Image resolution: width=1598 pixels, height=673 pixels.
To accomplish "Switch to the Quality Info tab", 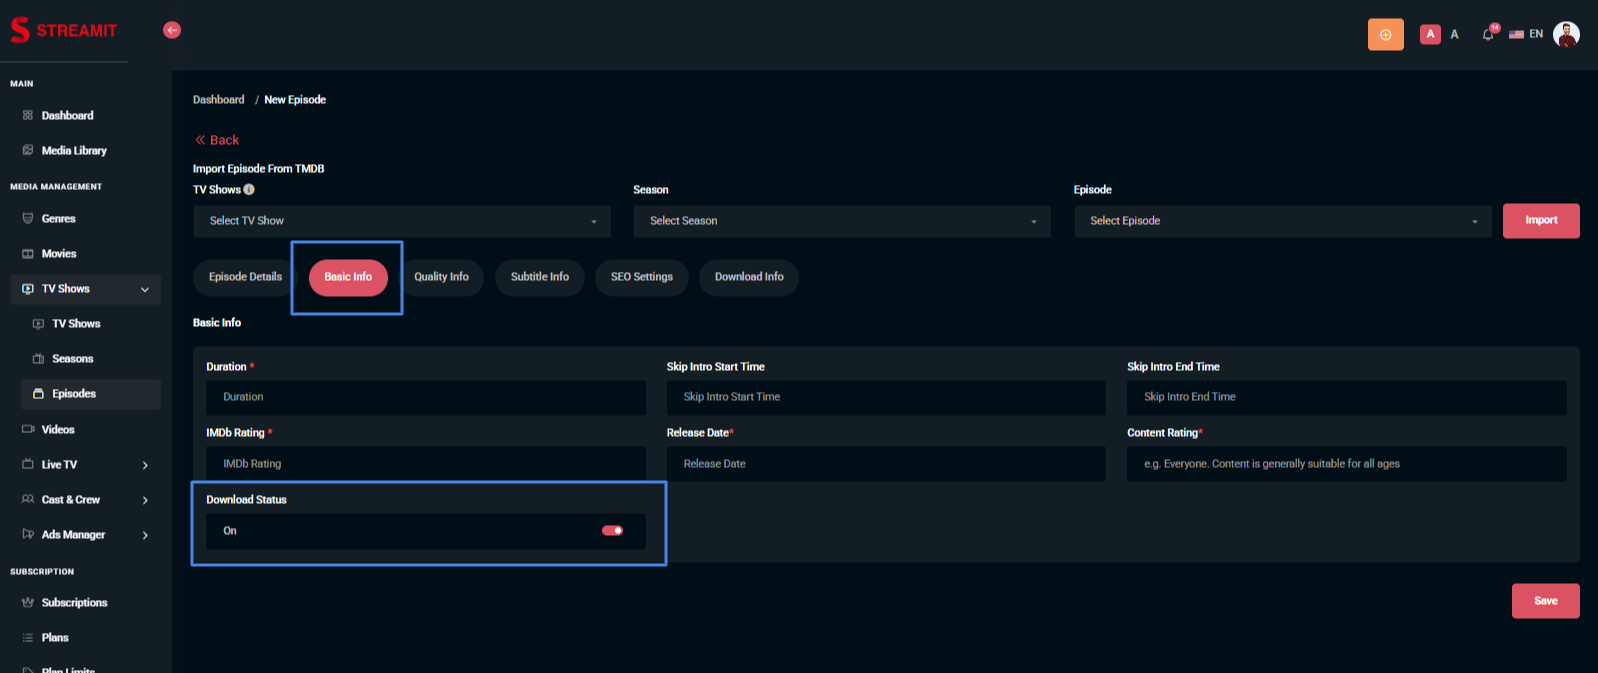I will click(x=441, y=277).
